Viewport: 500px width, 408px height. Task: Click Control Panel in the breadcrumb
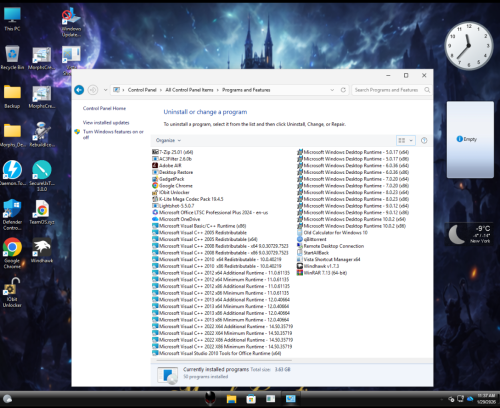[x=142, y=90]
